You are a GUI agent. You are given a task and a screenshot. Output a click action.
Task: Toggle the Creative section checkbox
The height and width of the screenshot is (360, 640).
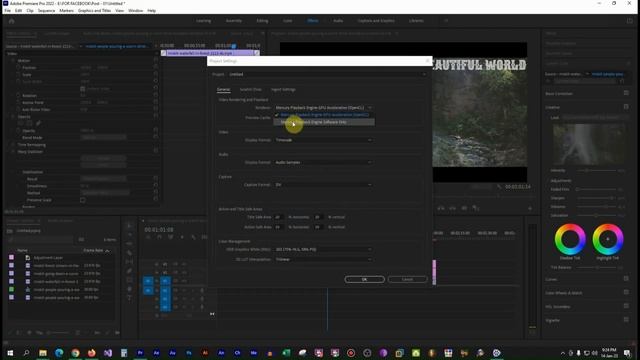pyautogui.click(x=626, y=107)
